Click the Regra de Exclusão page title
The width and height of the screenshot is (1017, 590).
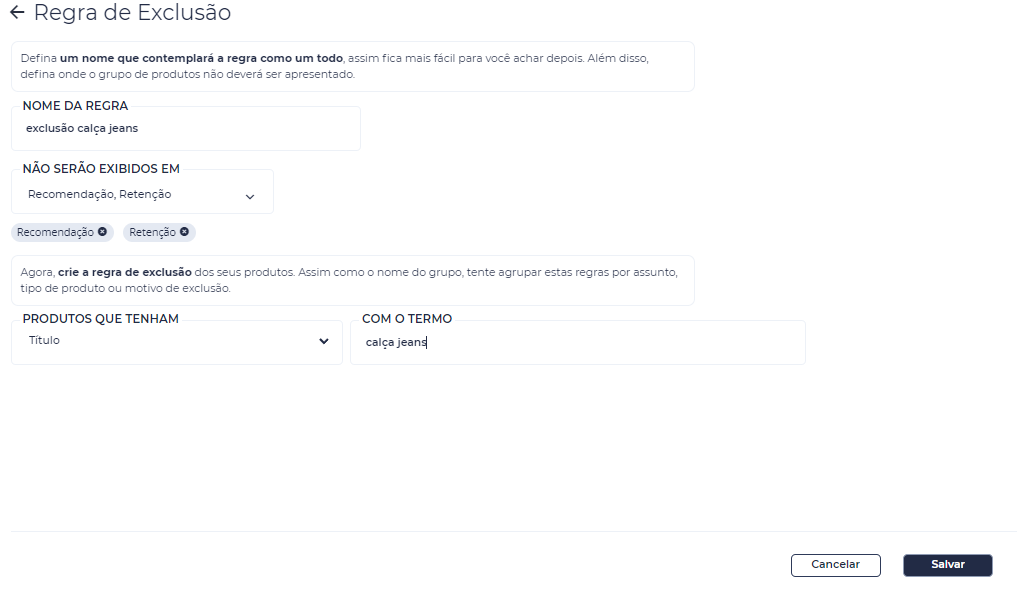click(132, 12)
